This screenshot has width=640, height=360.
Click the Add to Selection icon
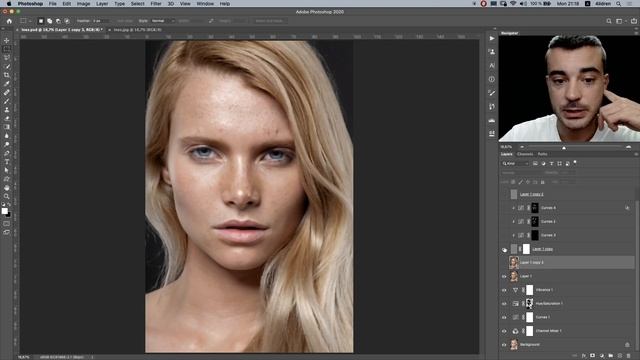point(49,21)
